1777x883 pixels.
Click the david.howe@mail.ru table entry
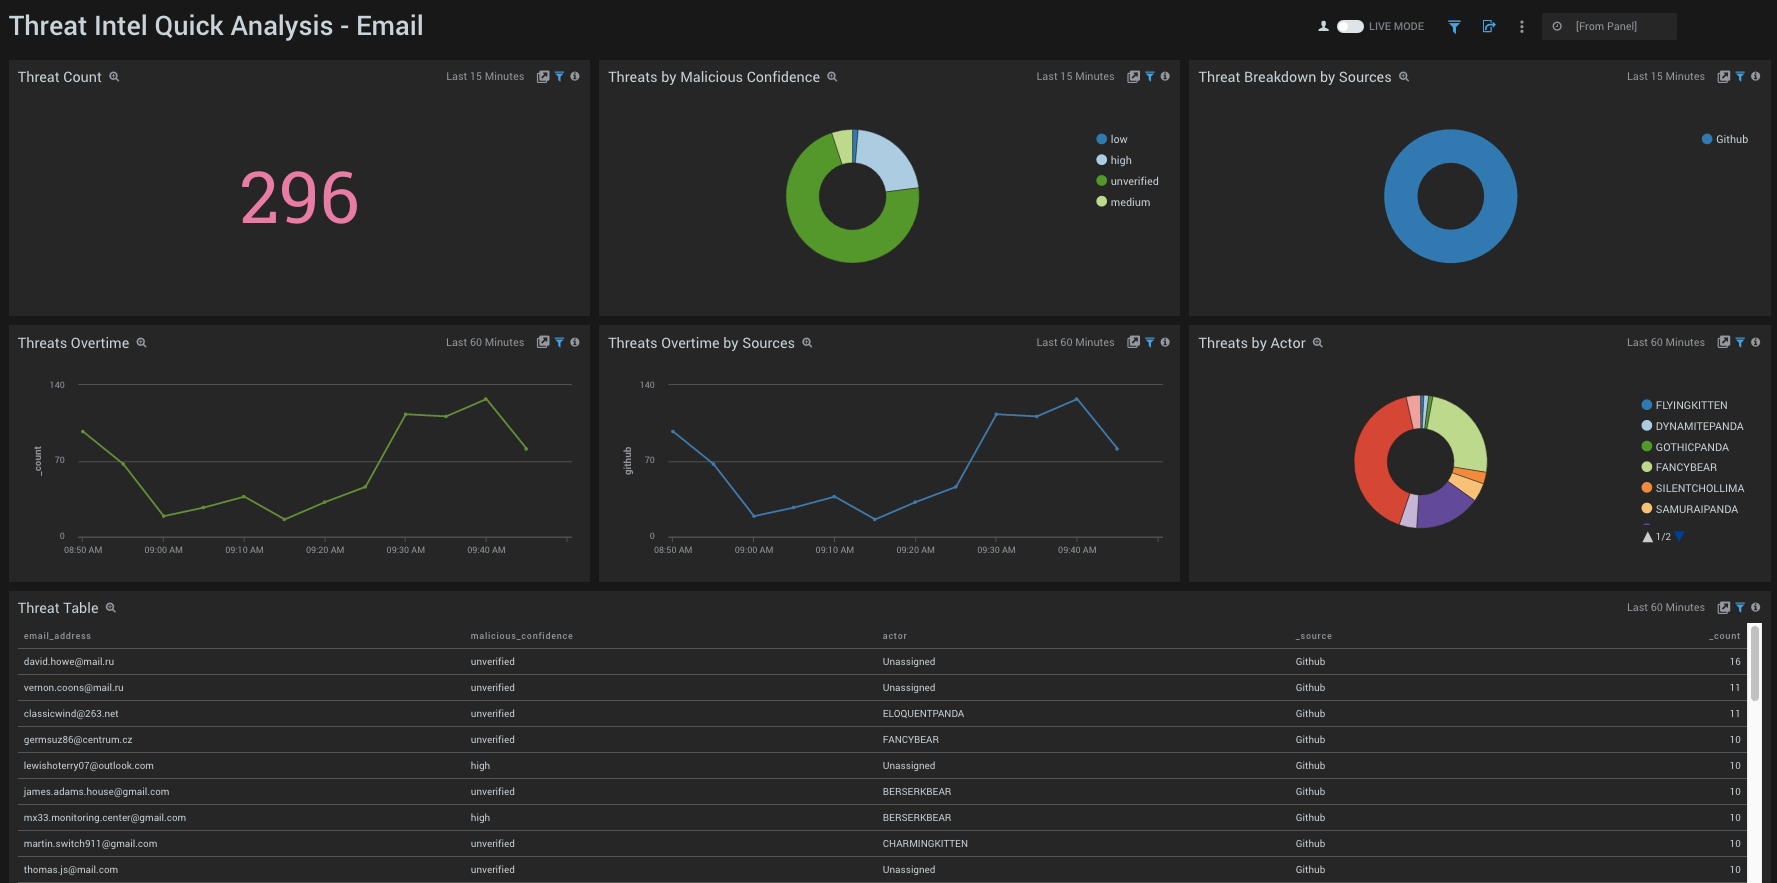(x=69, y=662)
